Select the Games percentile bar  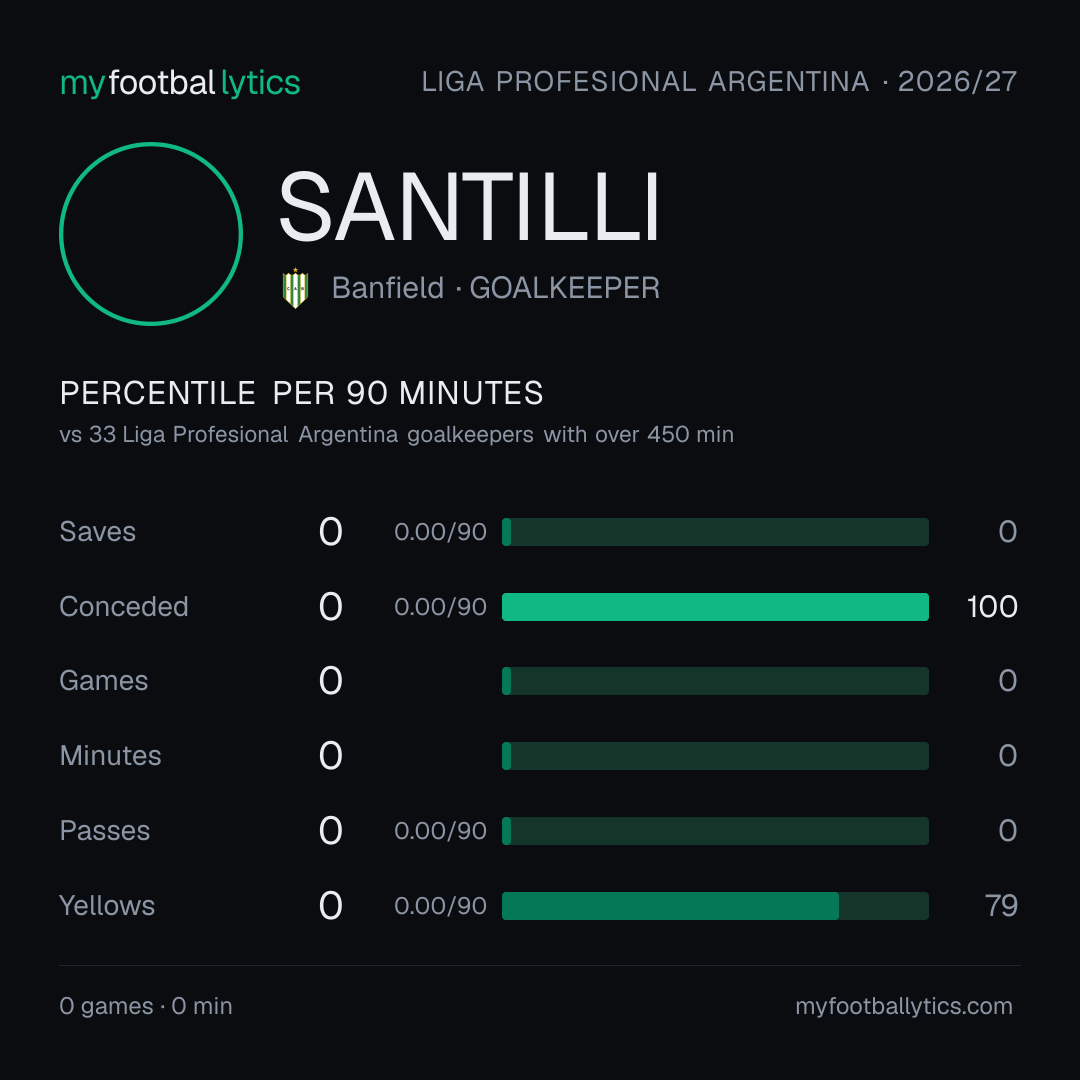[x=715, y=681]
